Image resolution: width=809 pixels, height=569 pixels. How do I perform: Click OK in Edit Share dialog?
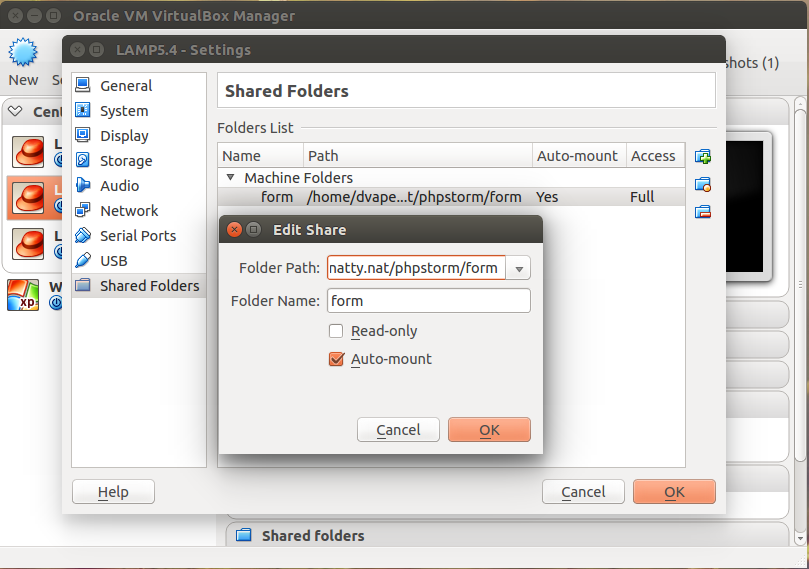pyautogui.click(x=489, y=430)
